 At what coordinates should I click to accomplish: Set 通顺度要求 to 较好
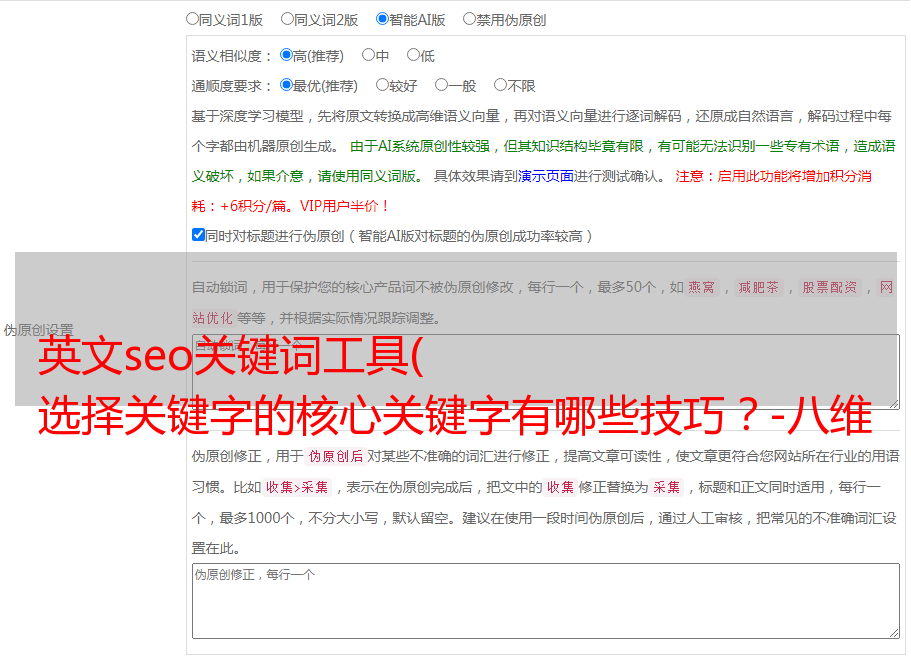coord(382,85)
